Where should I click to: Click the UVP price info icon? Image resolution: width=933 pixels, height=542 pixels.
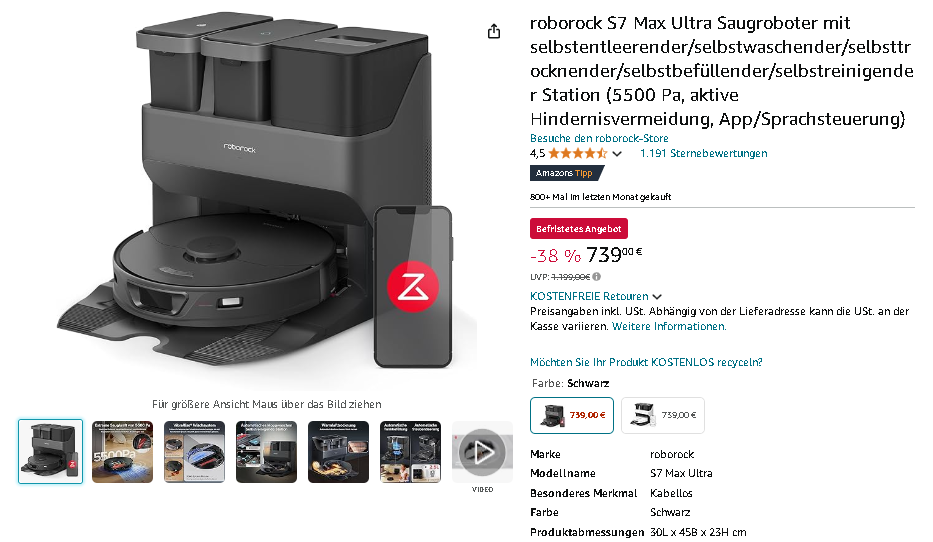(x=597, y=277)
